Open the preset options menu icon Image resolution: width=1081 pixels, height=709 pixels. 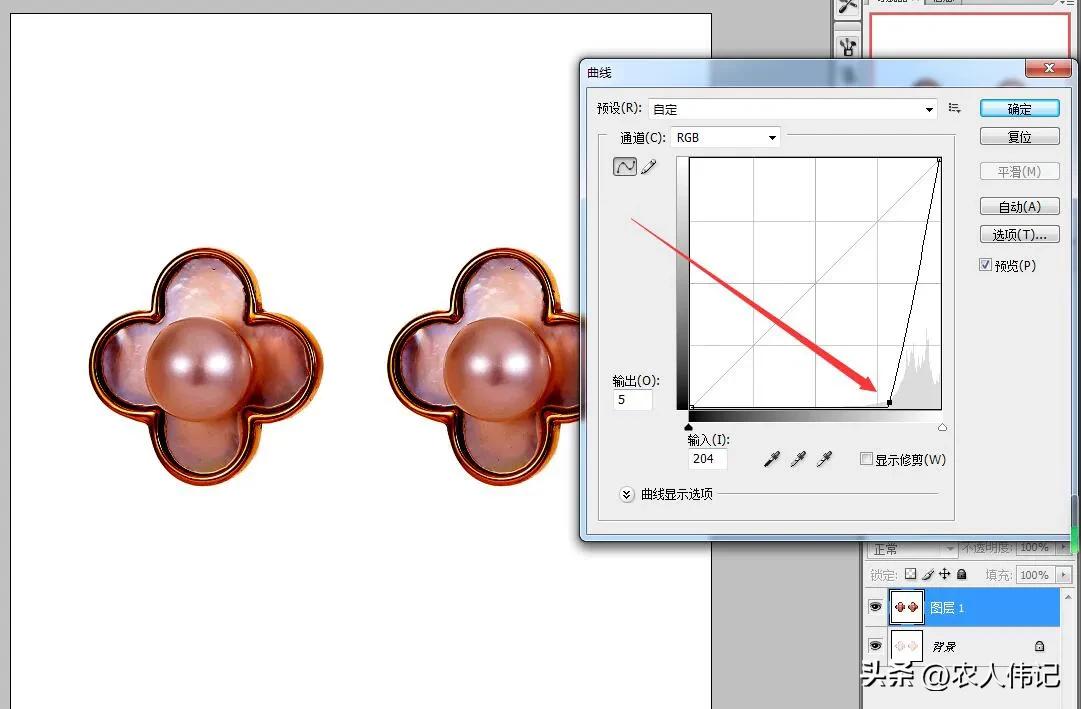pos(955,109)
